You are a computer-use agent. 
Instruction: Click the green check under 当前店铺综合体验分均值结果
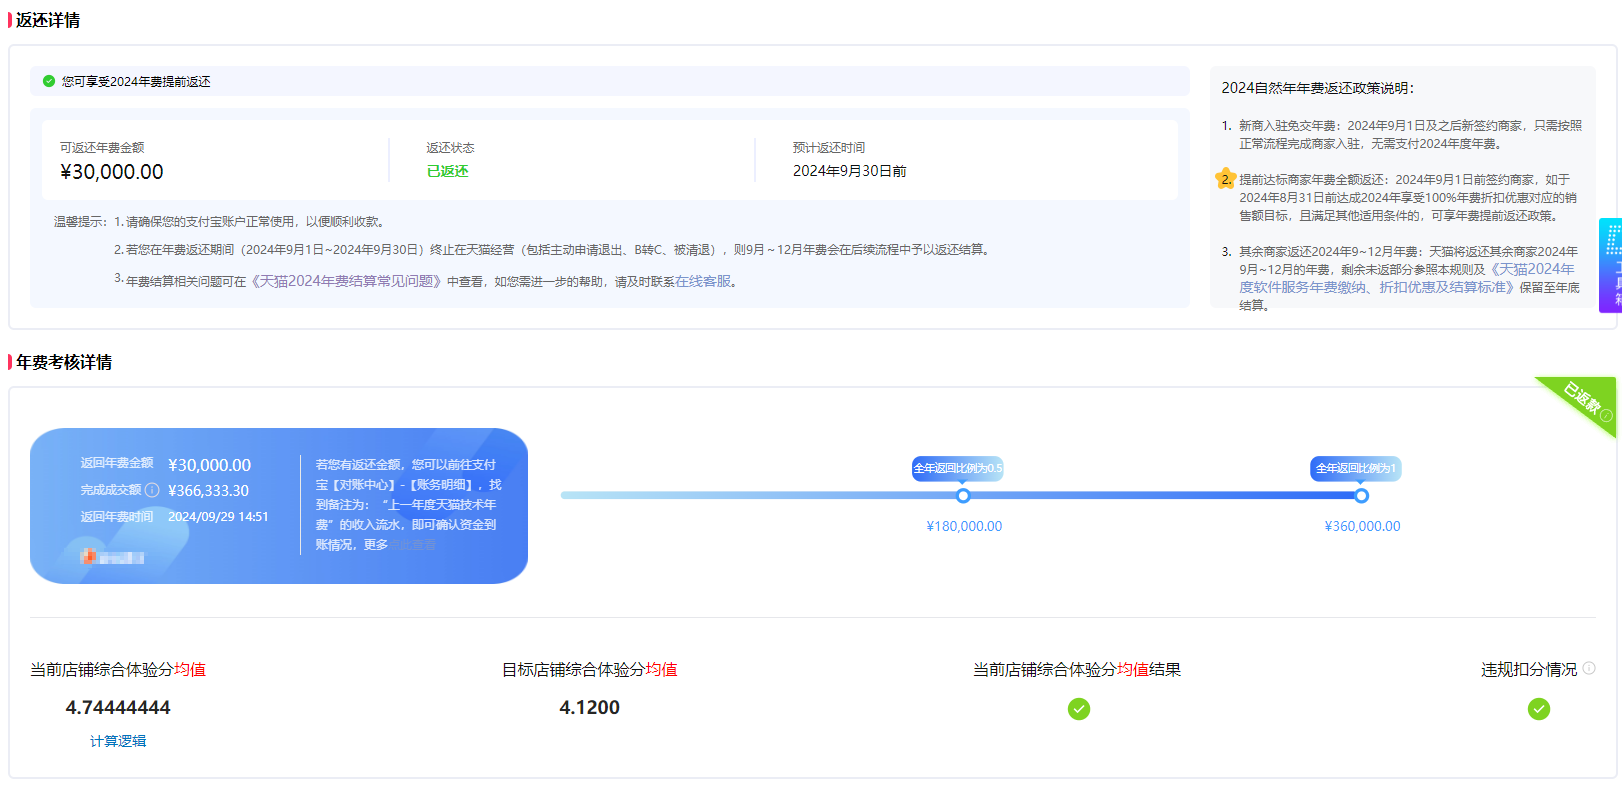click(x=1078, y=709)
